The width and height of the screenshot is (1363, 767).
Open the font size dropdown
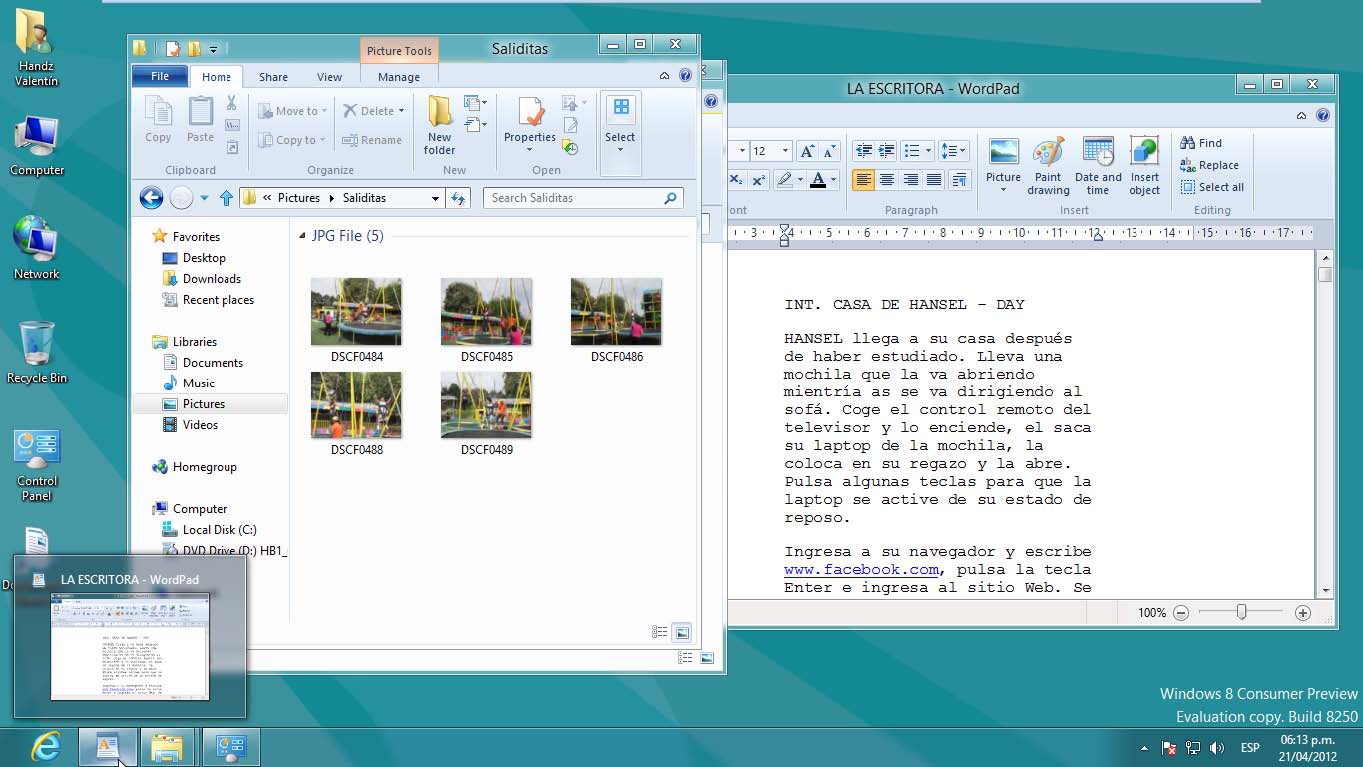(x=784, y=151)
